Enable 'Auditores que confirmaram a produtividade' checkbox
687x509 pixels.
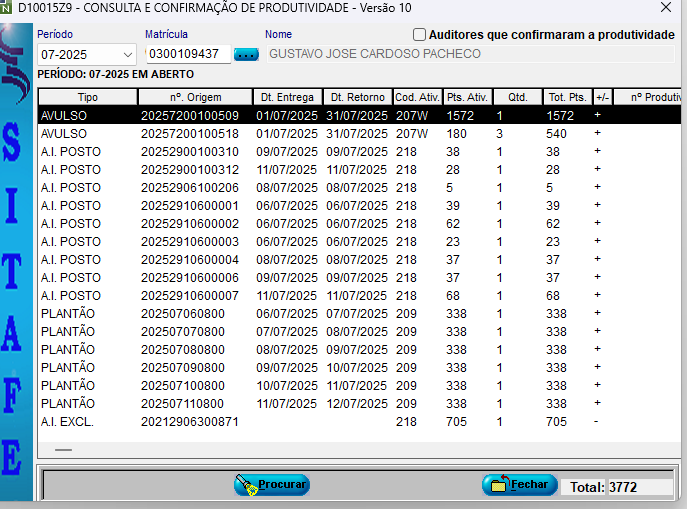419,35
